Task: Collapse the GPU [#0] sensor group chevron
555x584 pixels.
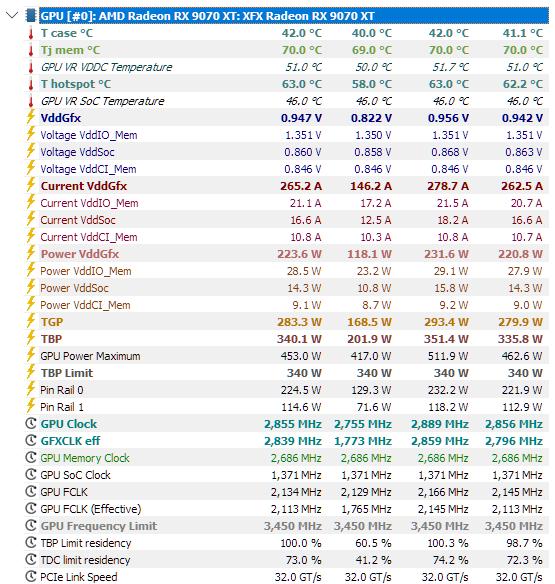Action: [x=12, y=15]
